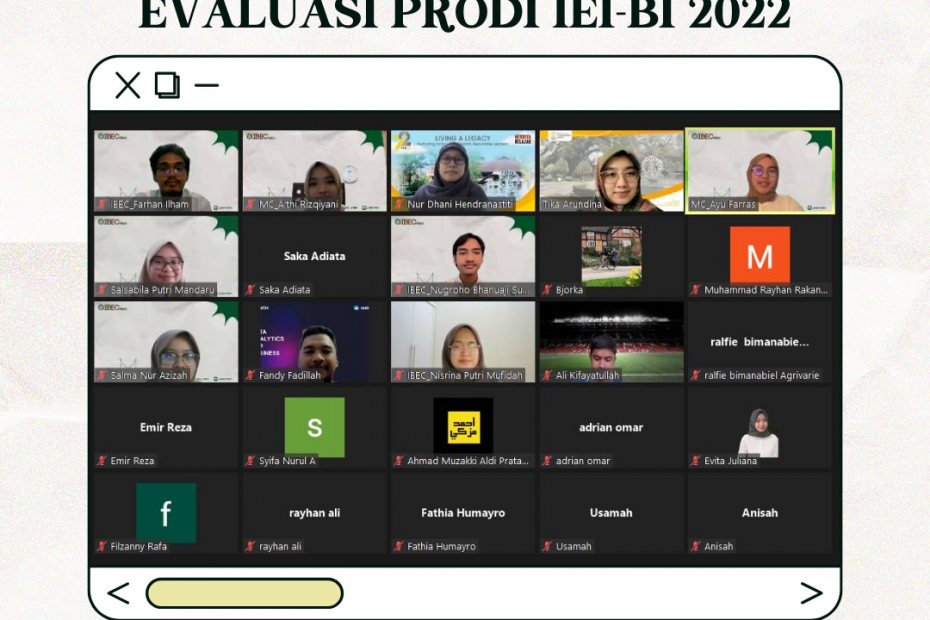Screen dimensions: 930x620
Task: Click the muted mic icon beside Usamah
Action: [547, 547]
